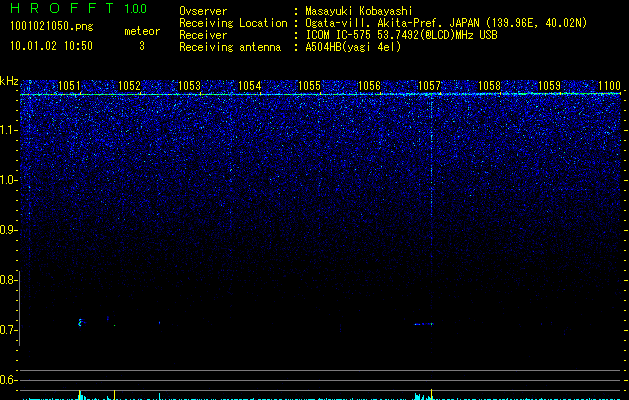Click the 0.6 frequency axis label
This screenshot has width=629, height=400.
coord(8,380)
